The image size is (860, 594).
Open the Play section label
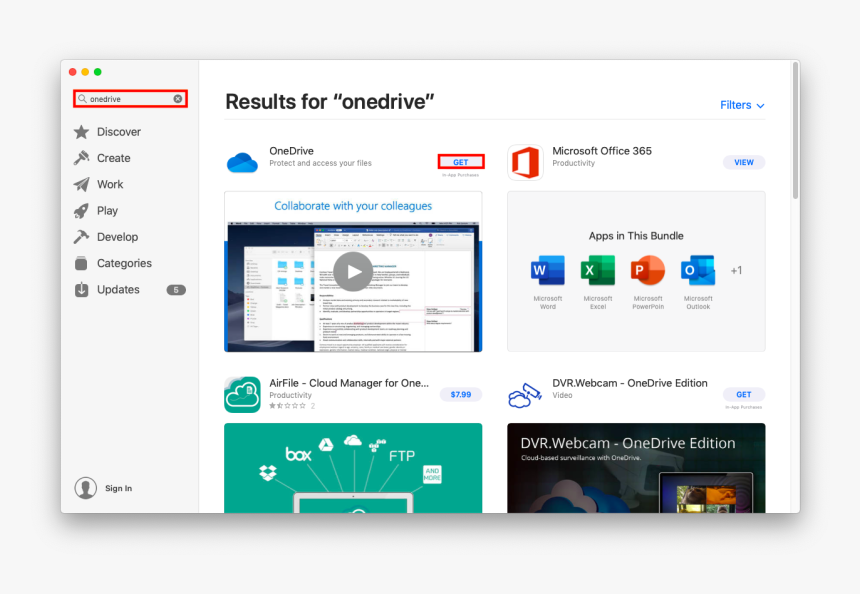click(x=108, y=211)
